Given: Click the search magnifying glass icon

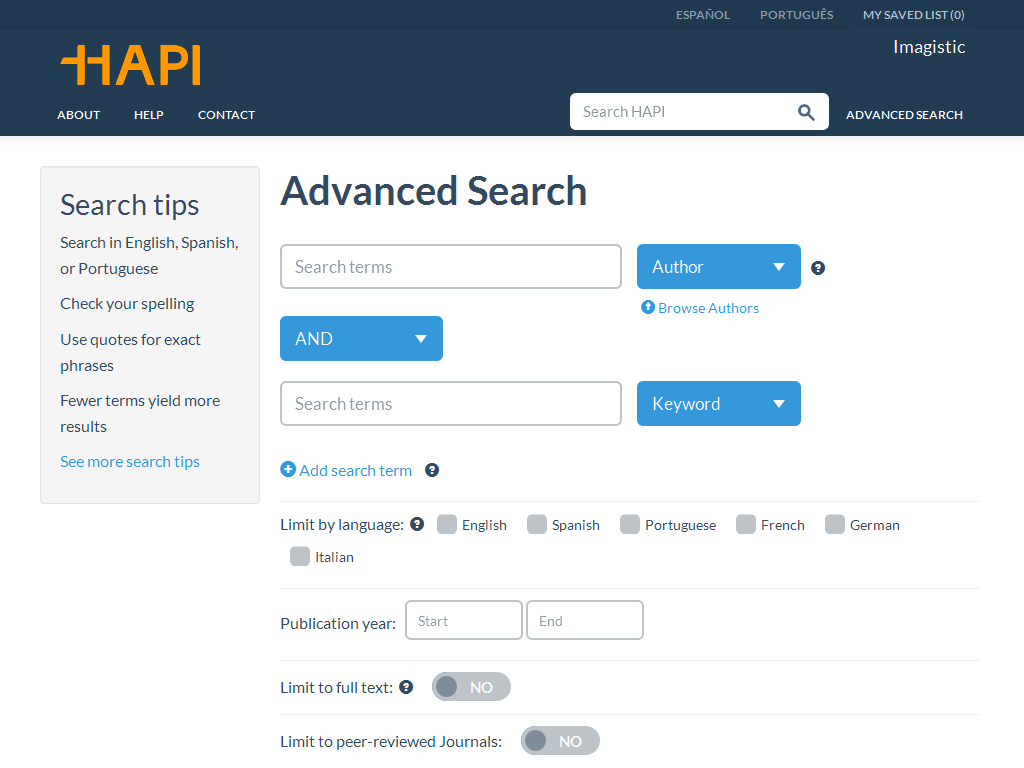Looking at the screenshot, I should tap(806, 111).
